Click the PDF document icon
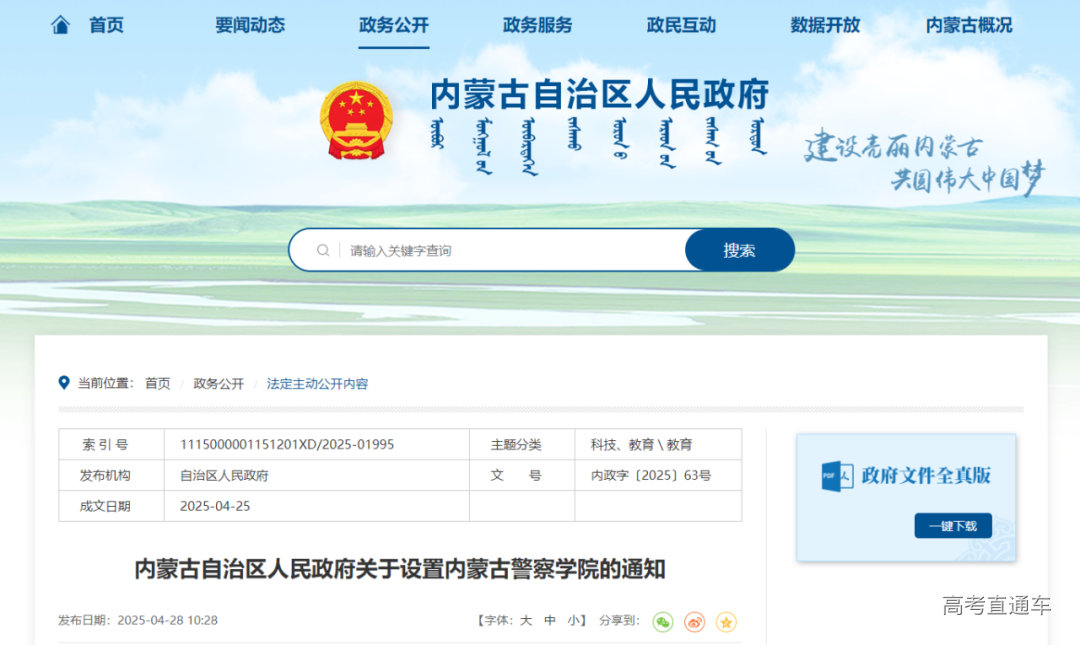The height and width of the screenshot is (645, 1080). click(836, 475)
